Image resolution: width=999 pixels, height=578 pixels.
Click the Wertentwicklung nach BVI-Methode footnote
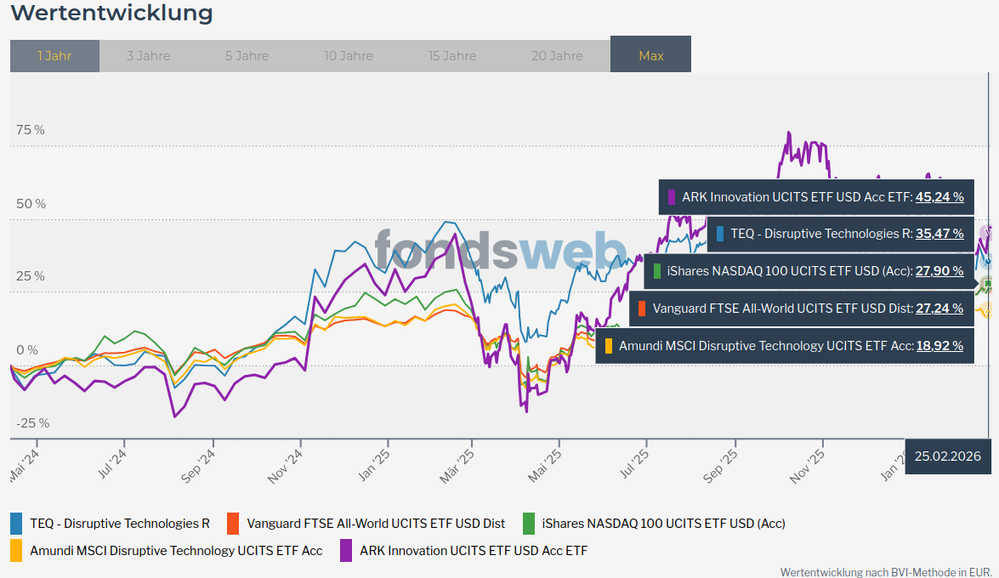886,572
